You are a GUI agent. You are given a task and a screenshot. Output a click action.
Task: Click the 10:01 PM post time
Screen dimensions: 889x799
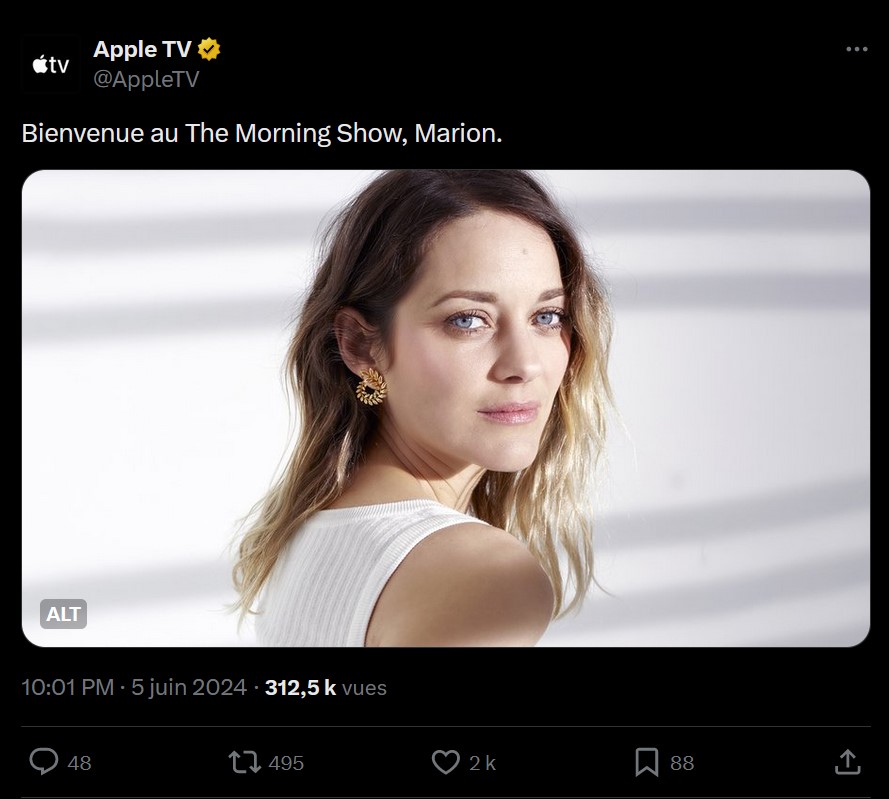(x=68, y=688)
